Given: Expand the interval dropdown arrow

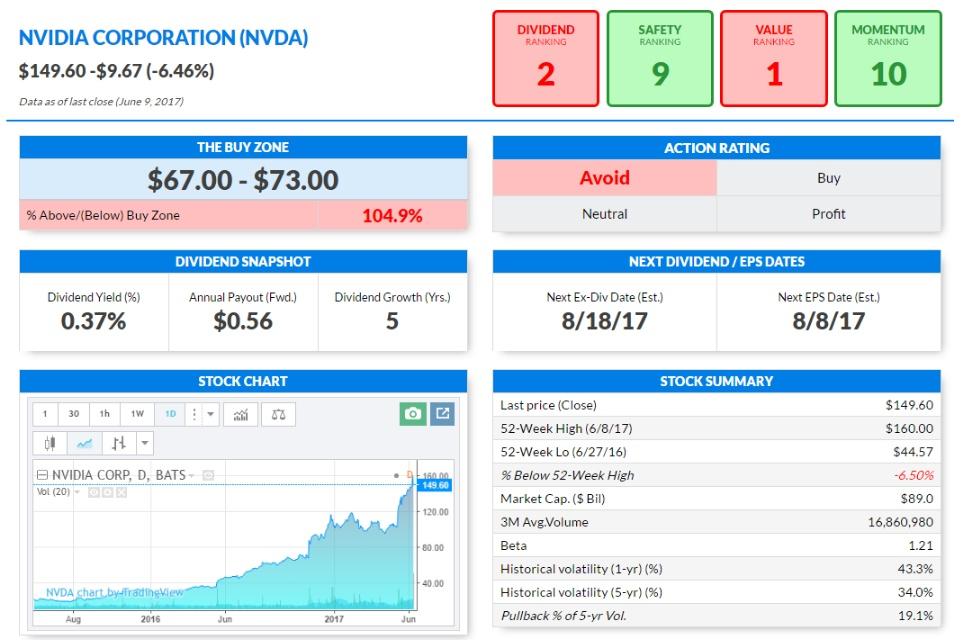Looking at the screenshot, I should 210,414.
